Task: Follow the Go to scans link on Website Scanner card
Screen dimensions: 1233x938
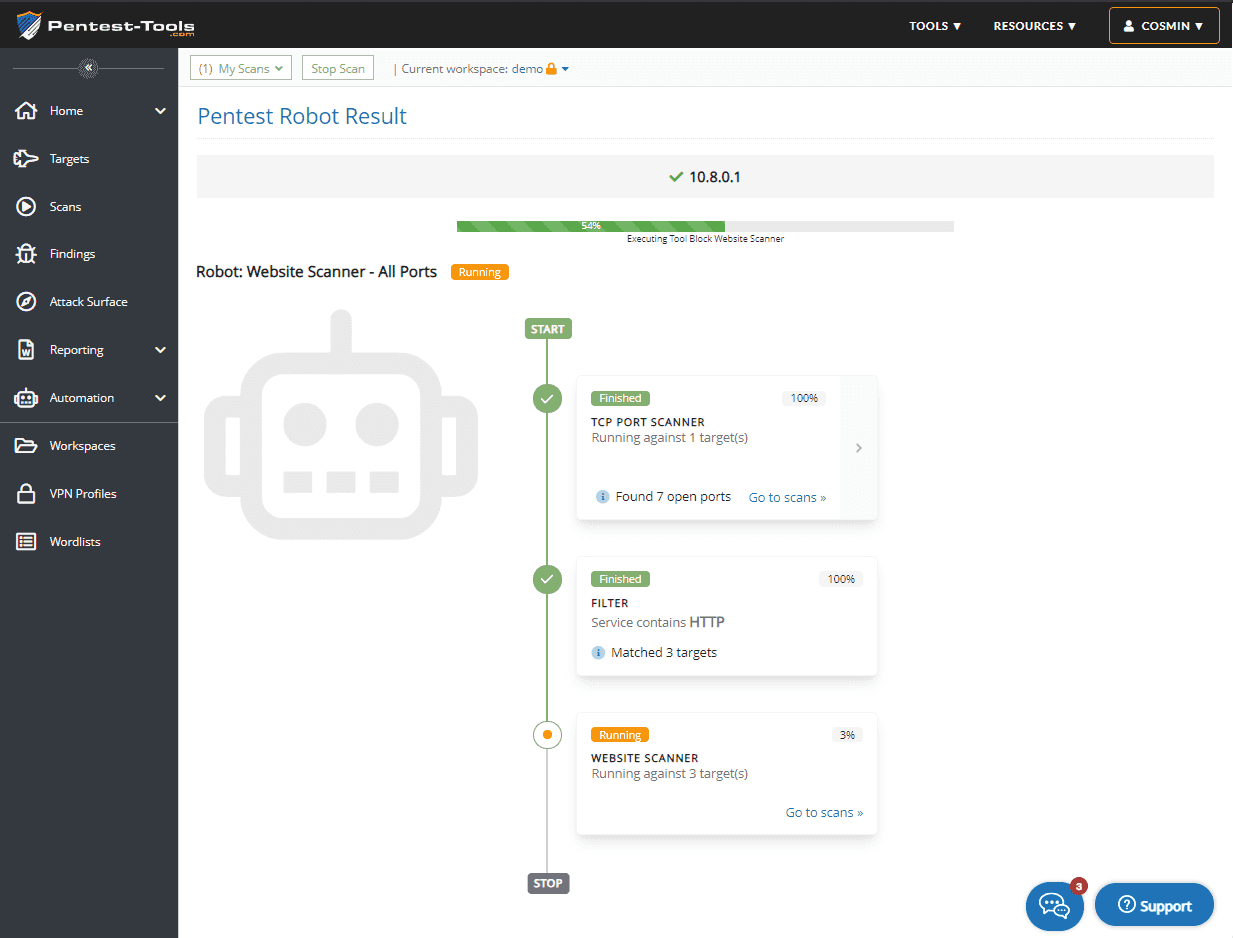Action: point(824,812)
